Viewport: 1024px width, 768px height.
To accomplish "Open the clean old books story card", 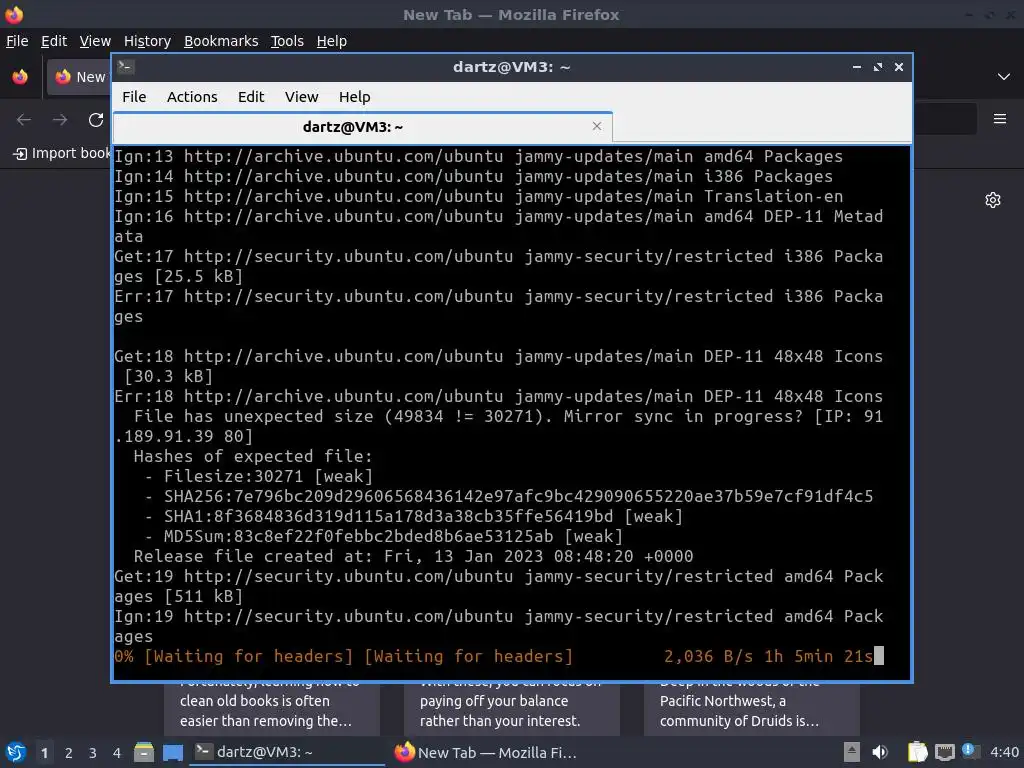I will [272, 709].
